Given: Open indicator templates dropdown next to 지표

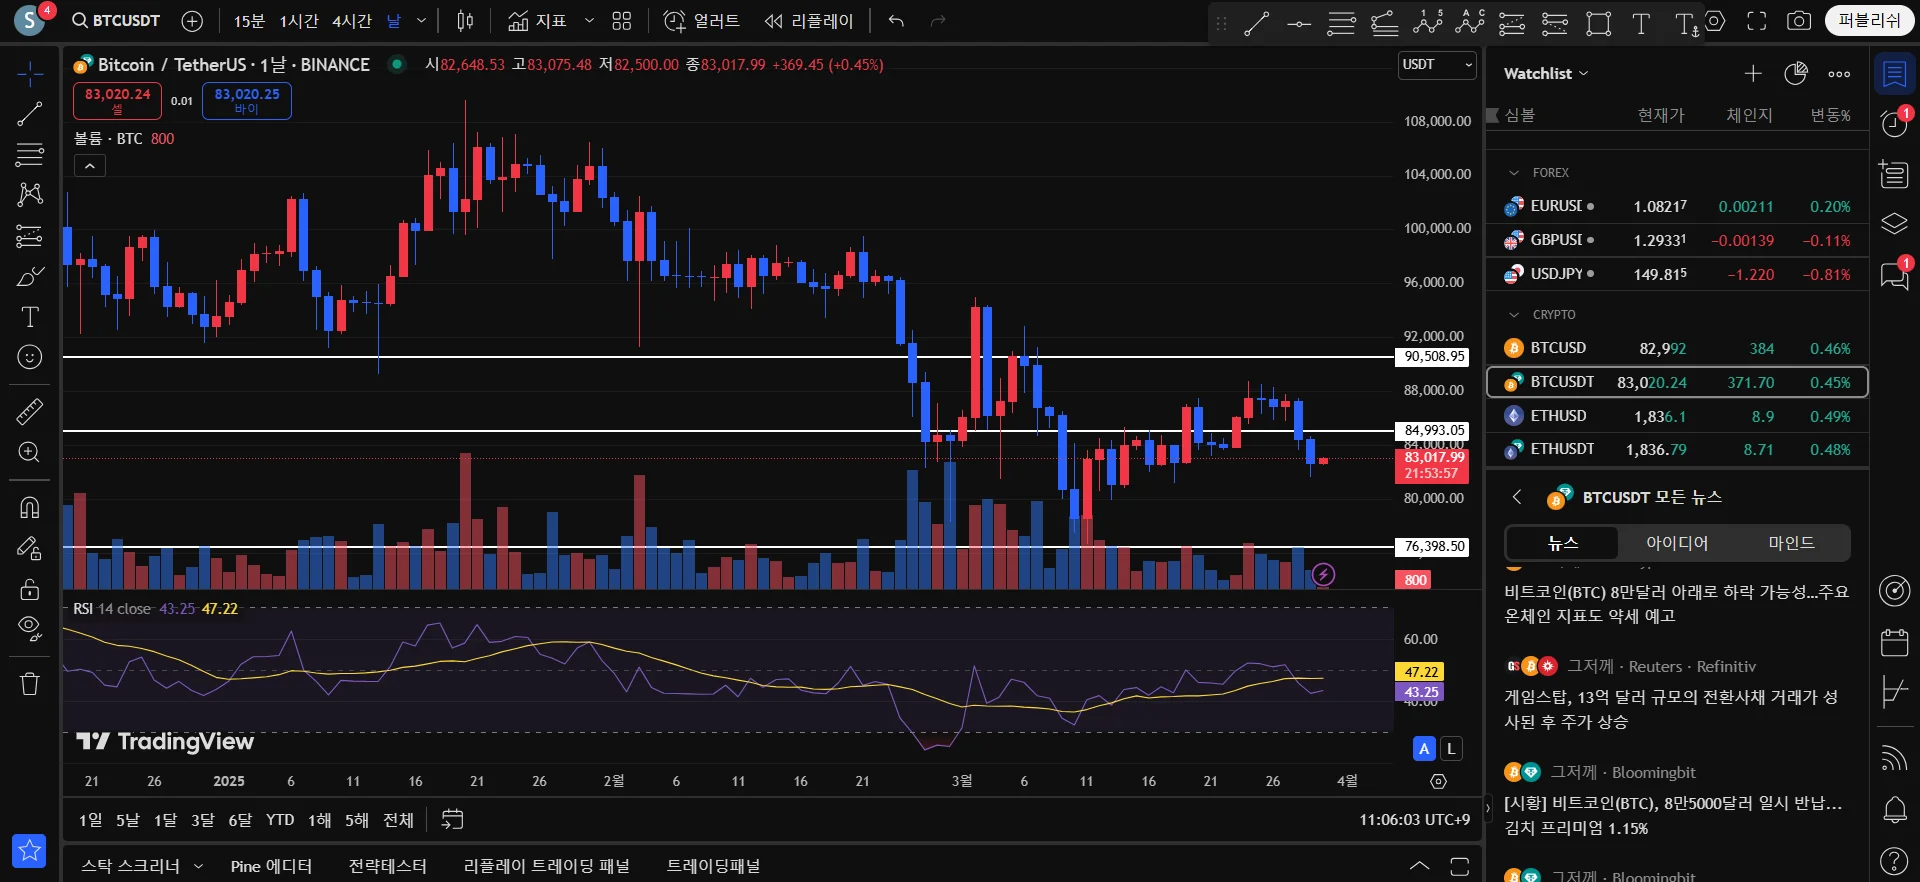Looking at the screenshot, I should click(x=589, y=21).
